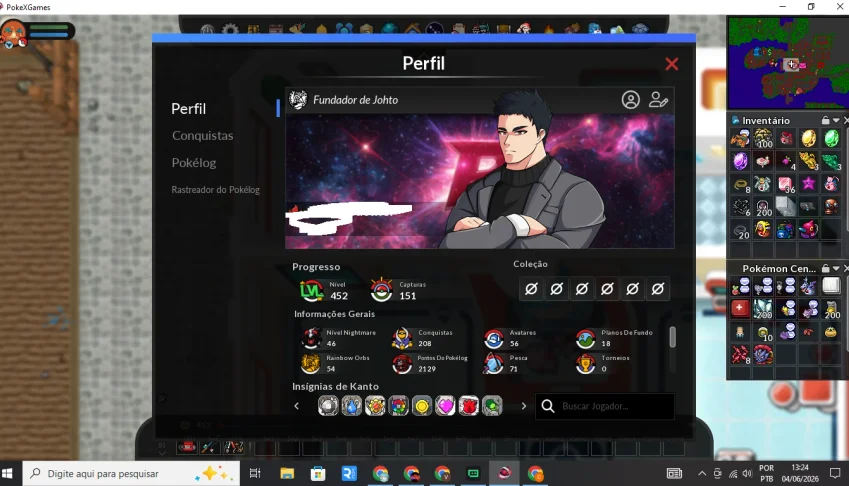The height and width of the screenshot is (486, 849).
Task: Select the blue water-drop Cascade badge
Action: tap(351, 406)
